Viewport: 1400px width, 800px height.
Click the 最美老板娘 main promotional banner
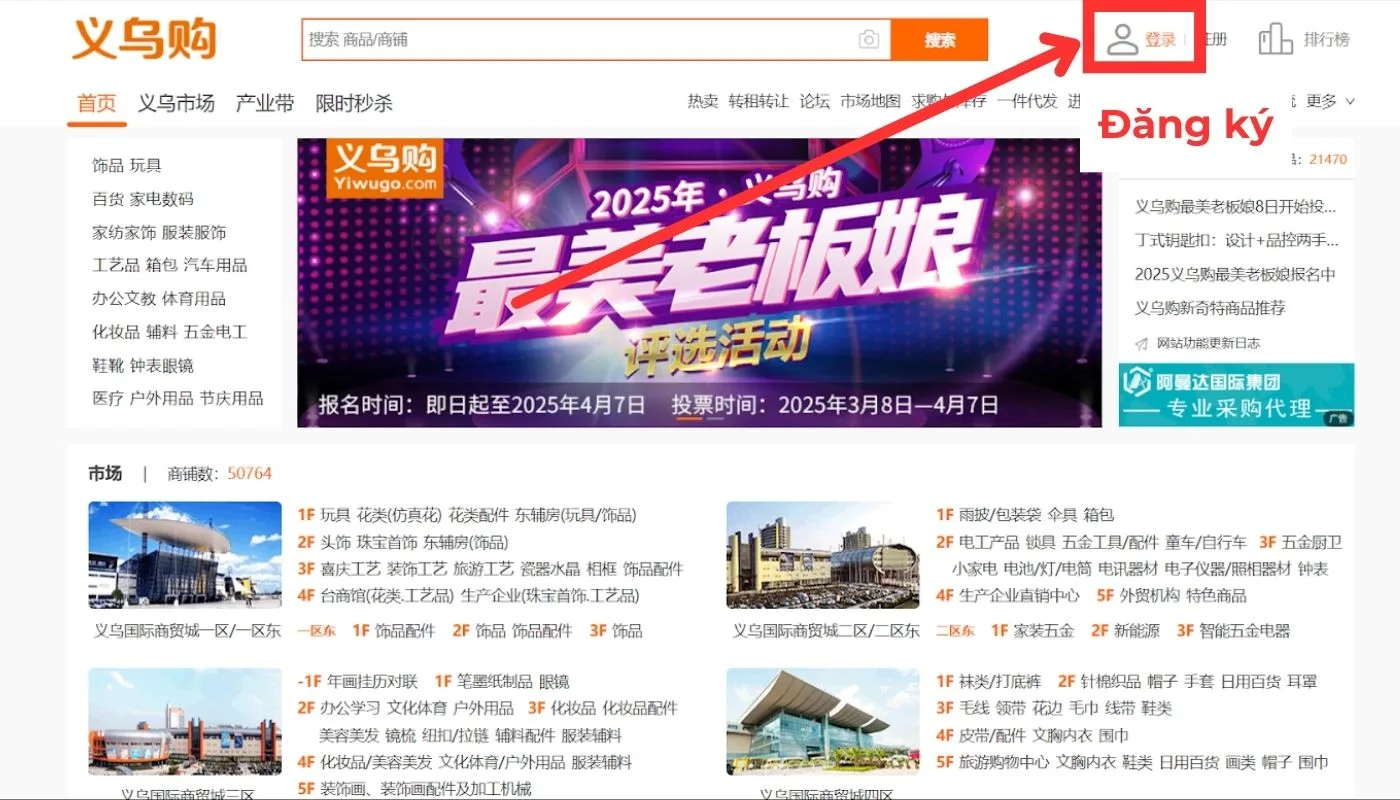(699, 283)
